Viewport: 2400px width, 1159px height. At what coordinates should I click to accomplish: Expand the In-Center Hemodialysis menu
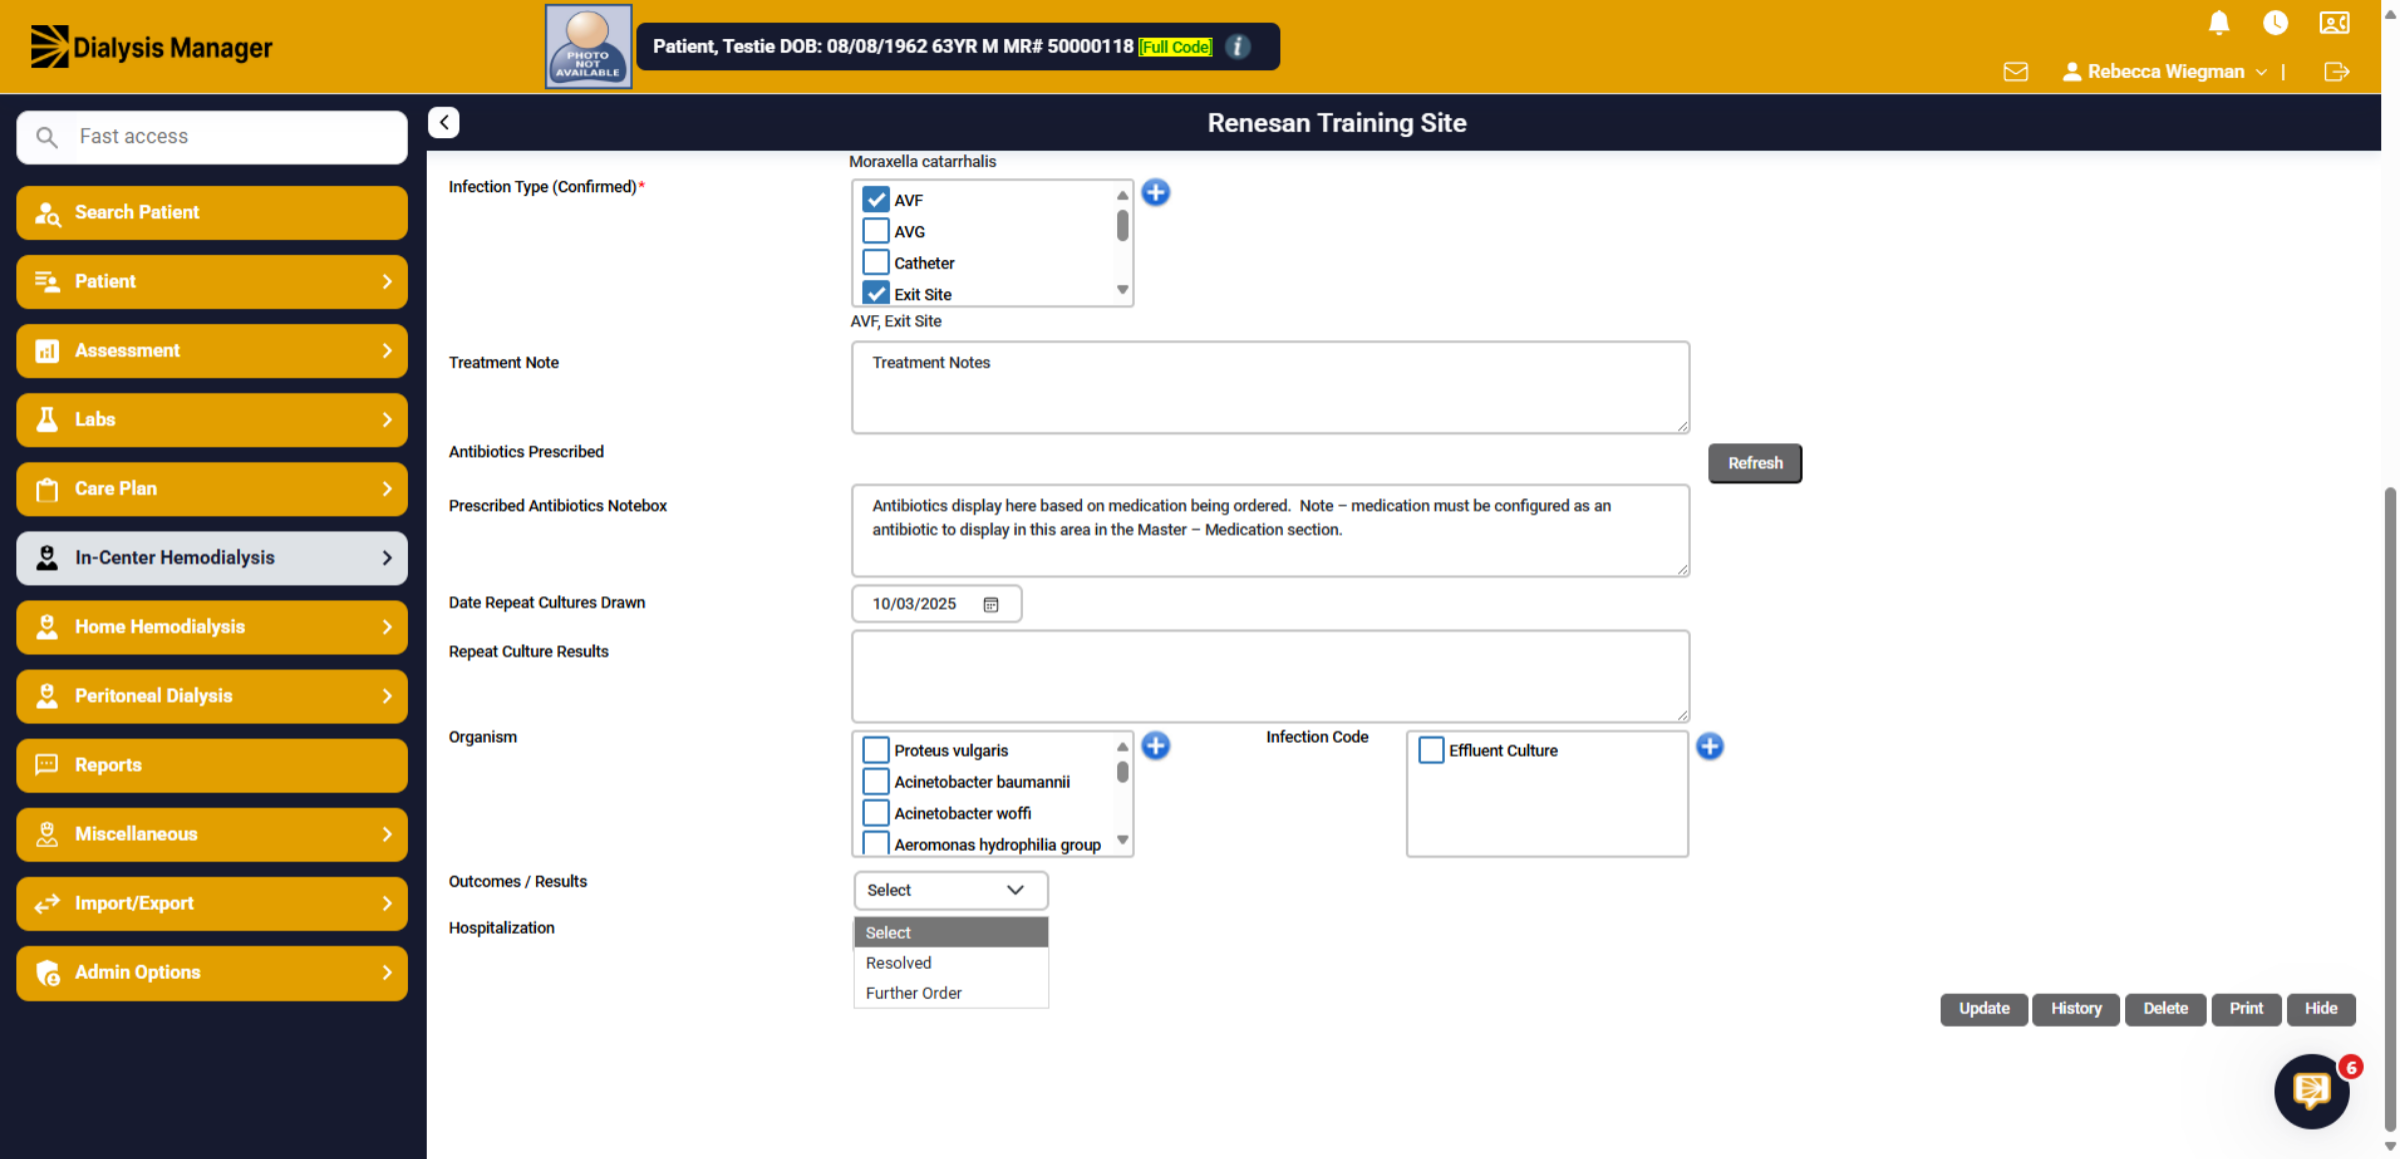pos(212,557)
